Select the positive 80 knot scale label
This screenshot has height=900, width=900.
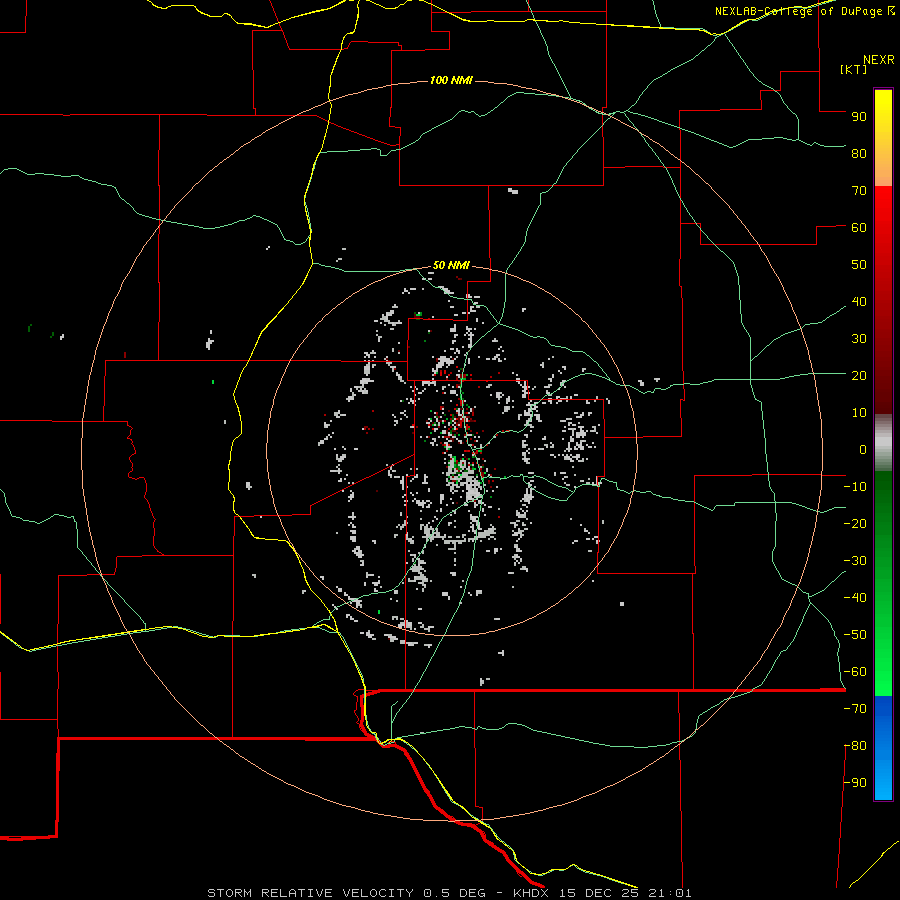(859, 153)
